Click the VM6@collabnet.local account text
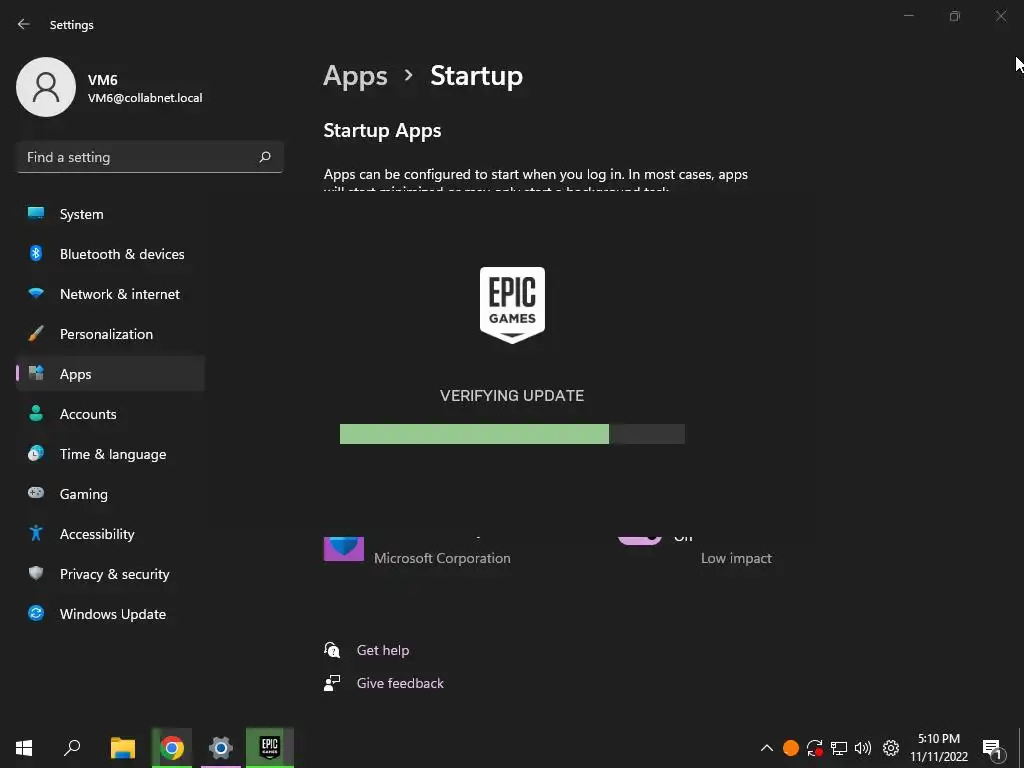 click(x=145, y=98)
